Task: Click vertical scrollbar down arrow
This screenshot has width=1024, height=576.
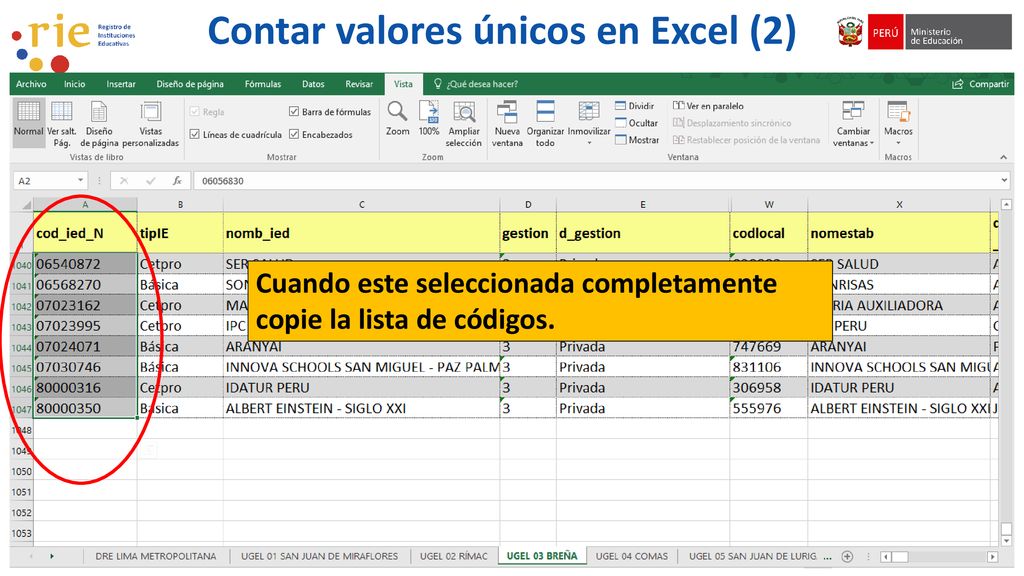Action: point(1006,540)
